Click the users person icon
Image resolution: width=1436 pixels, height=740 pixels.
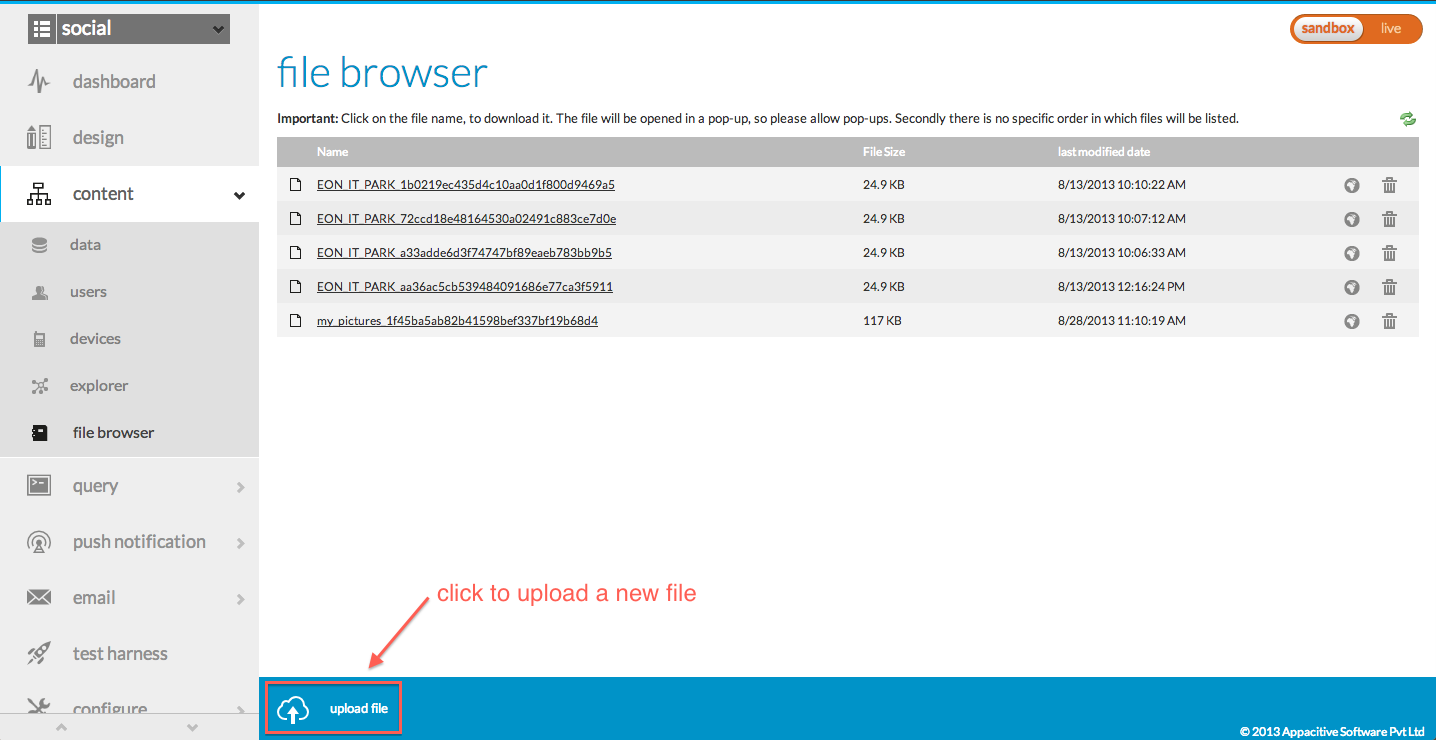pyautogui.click(x=40, y=292)
